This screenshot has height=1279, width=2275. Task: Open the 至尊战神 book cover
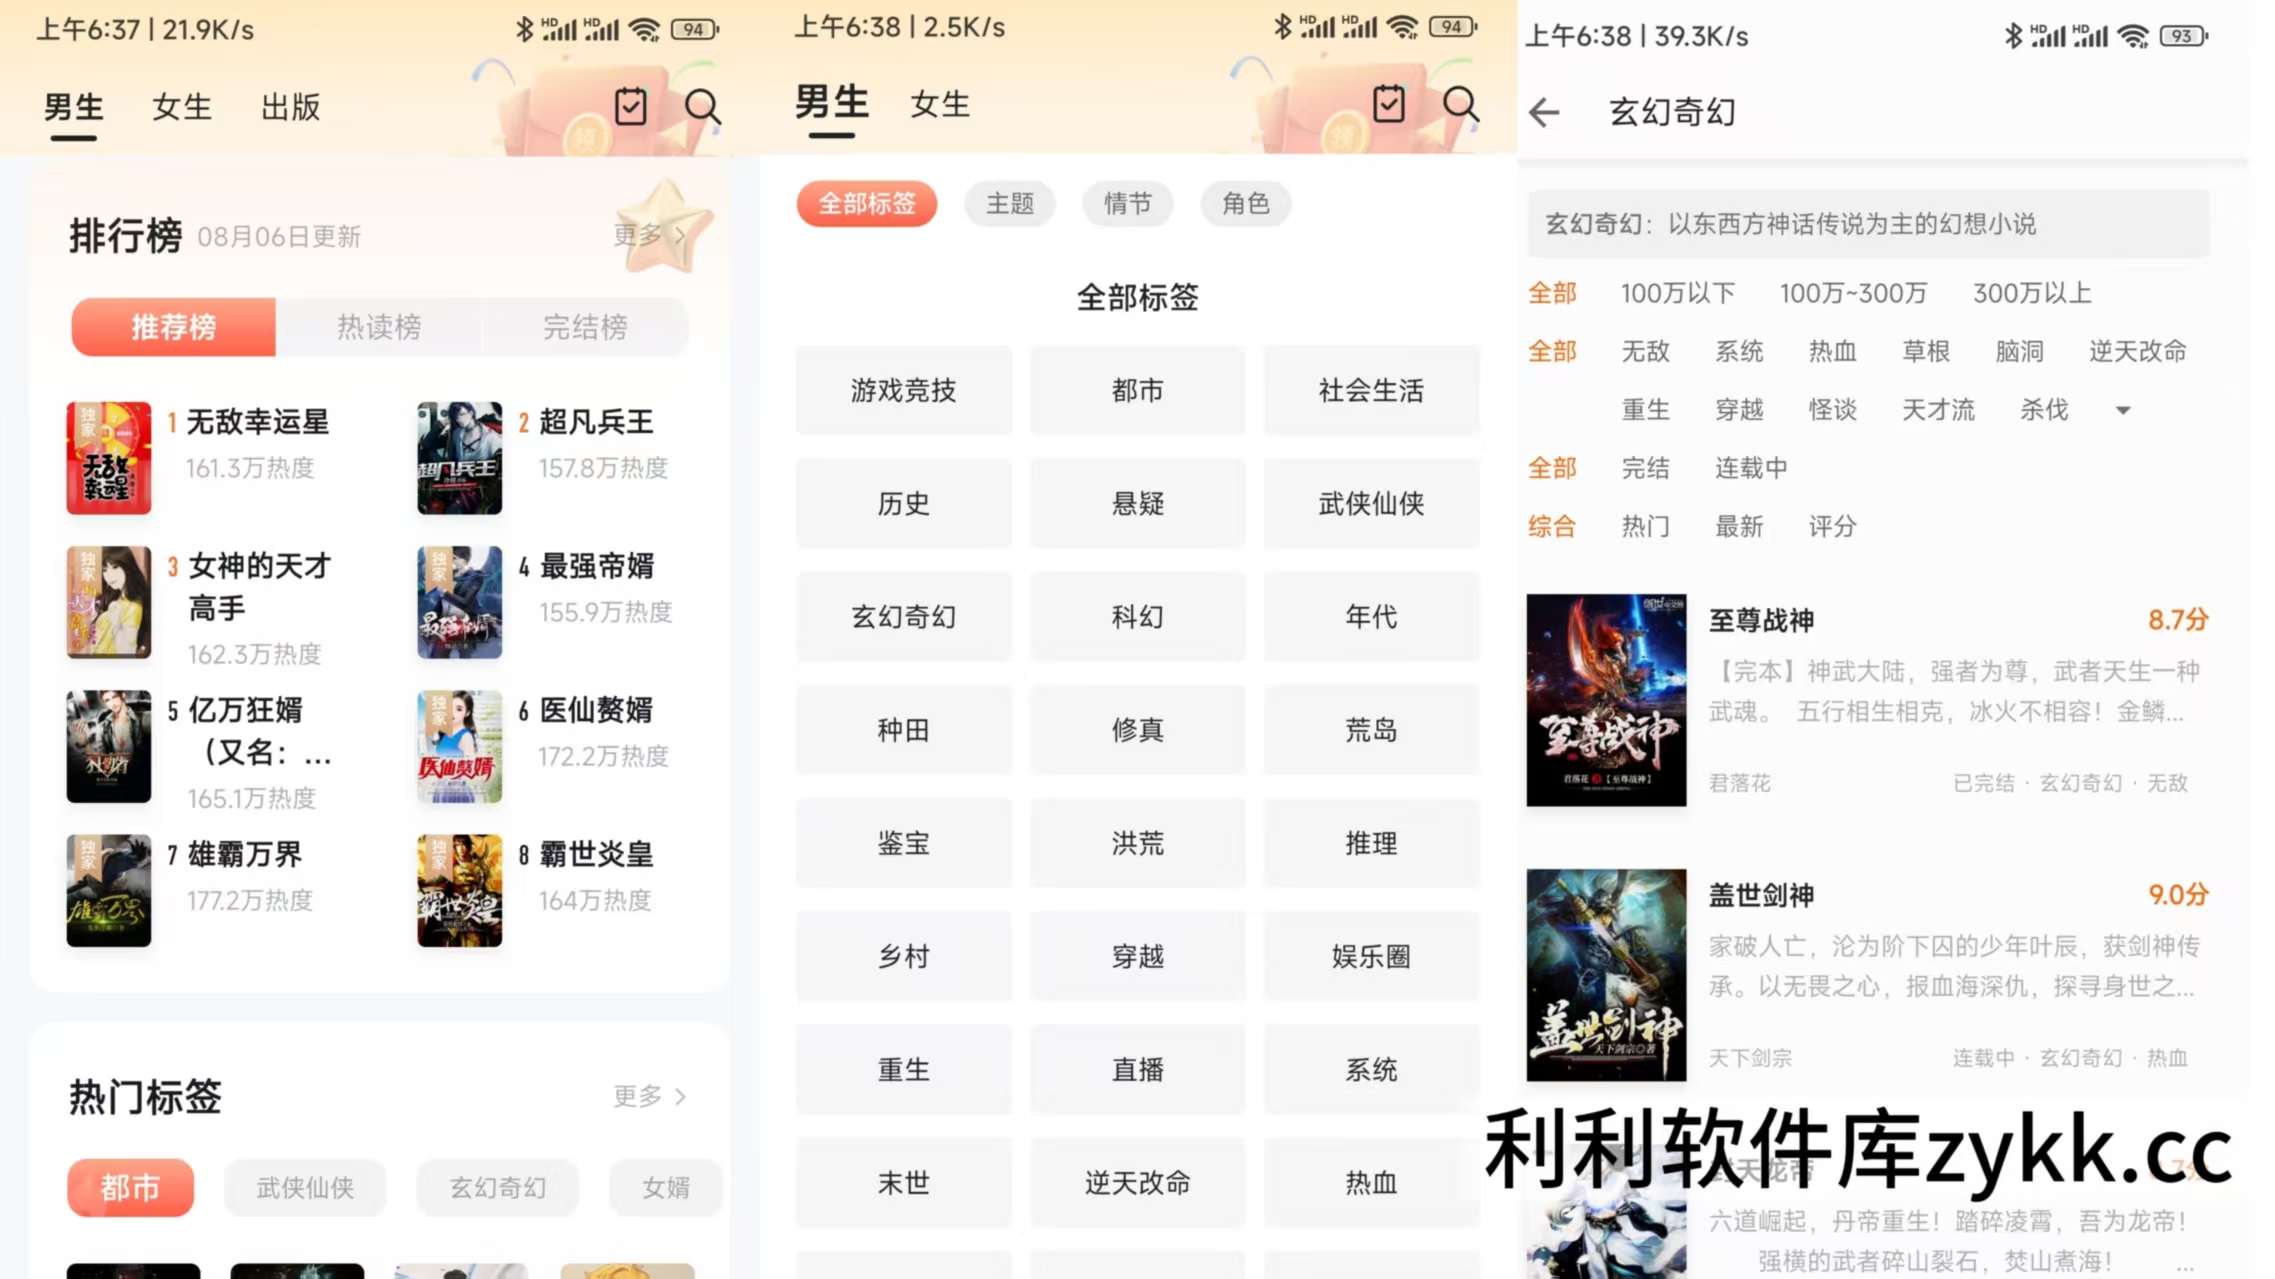pyautogui.click(x=1606, y=700)
